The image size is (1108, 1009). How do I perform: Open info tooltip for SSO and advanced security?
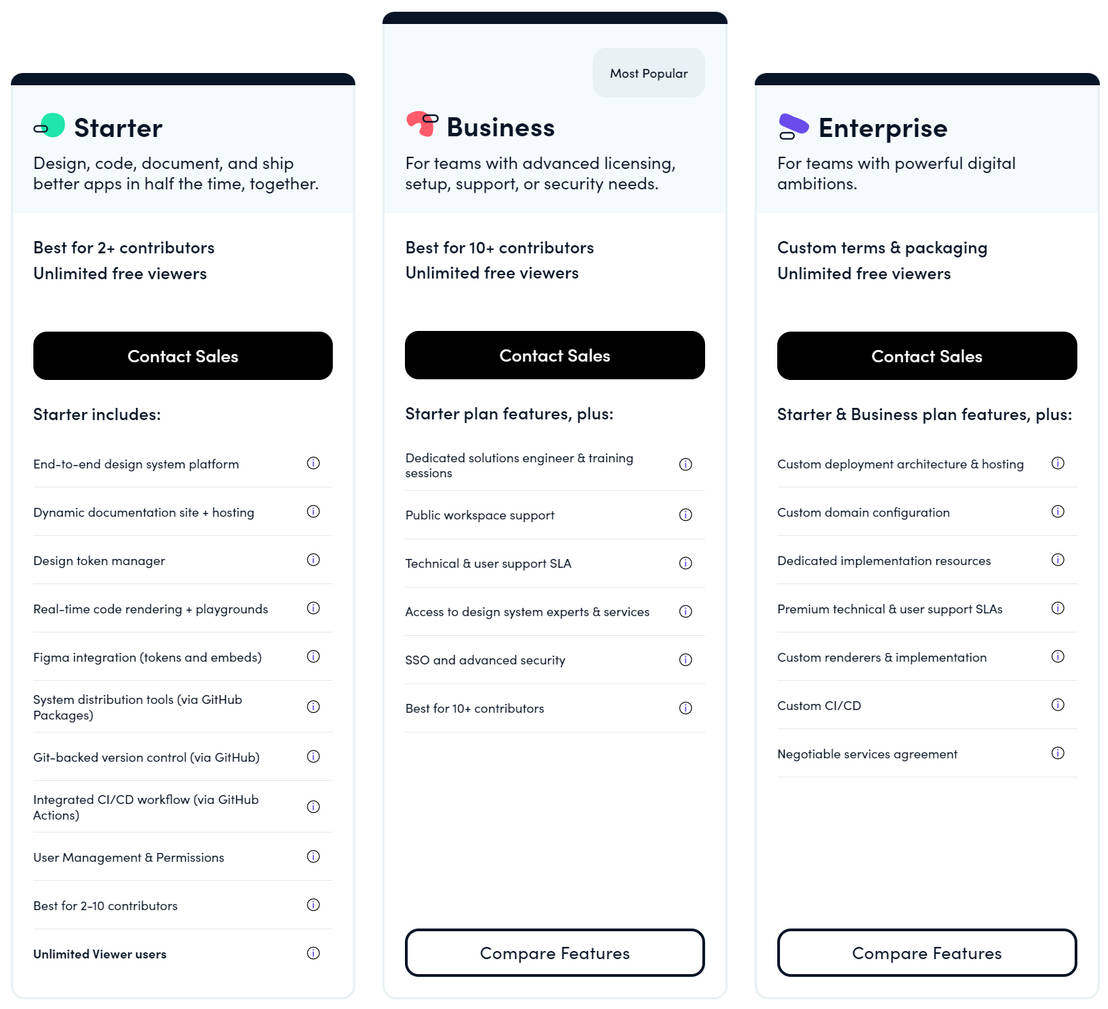[685, 659]
